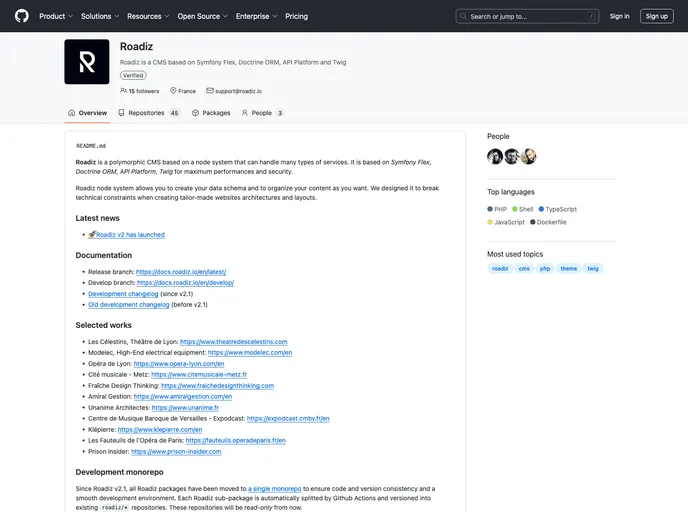Visit the fauteuils.operadeparis.fr link

click(235, 440)
